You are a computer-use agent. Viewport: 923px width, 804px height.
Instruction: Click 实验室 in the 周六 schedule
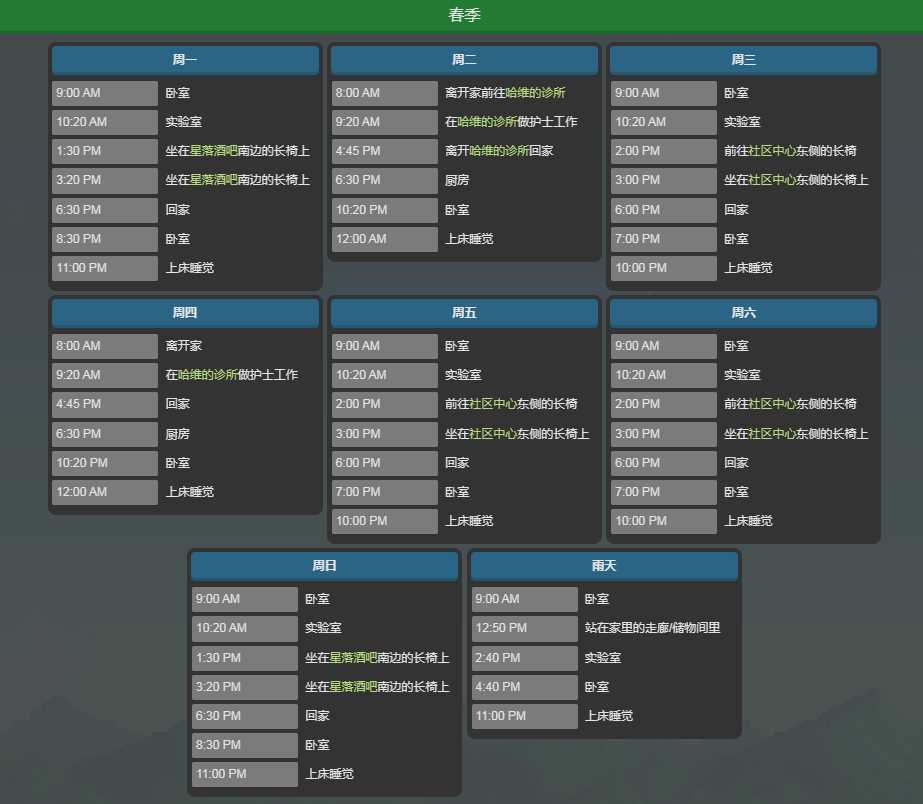(742, 375)
